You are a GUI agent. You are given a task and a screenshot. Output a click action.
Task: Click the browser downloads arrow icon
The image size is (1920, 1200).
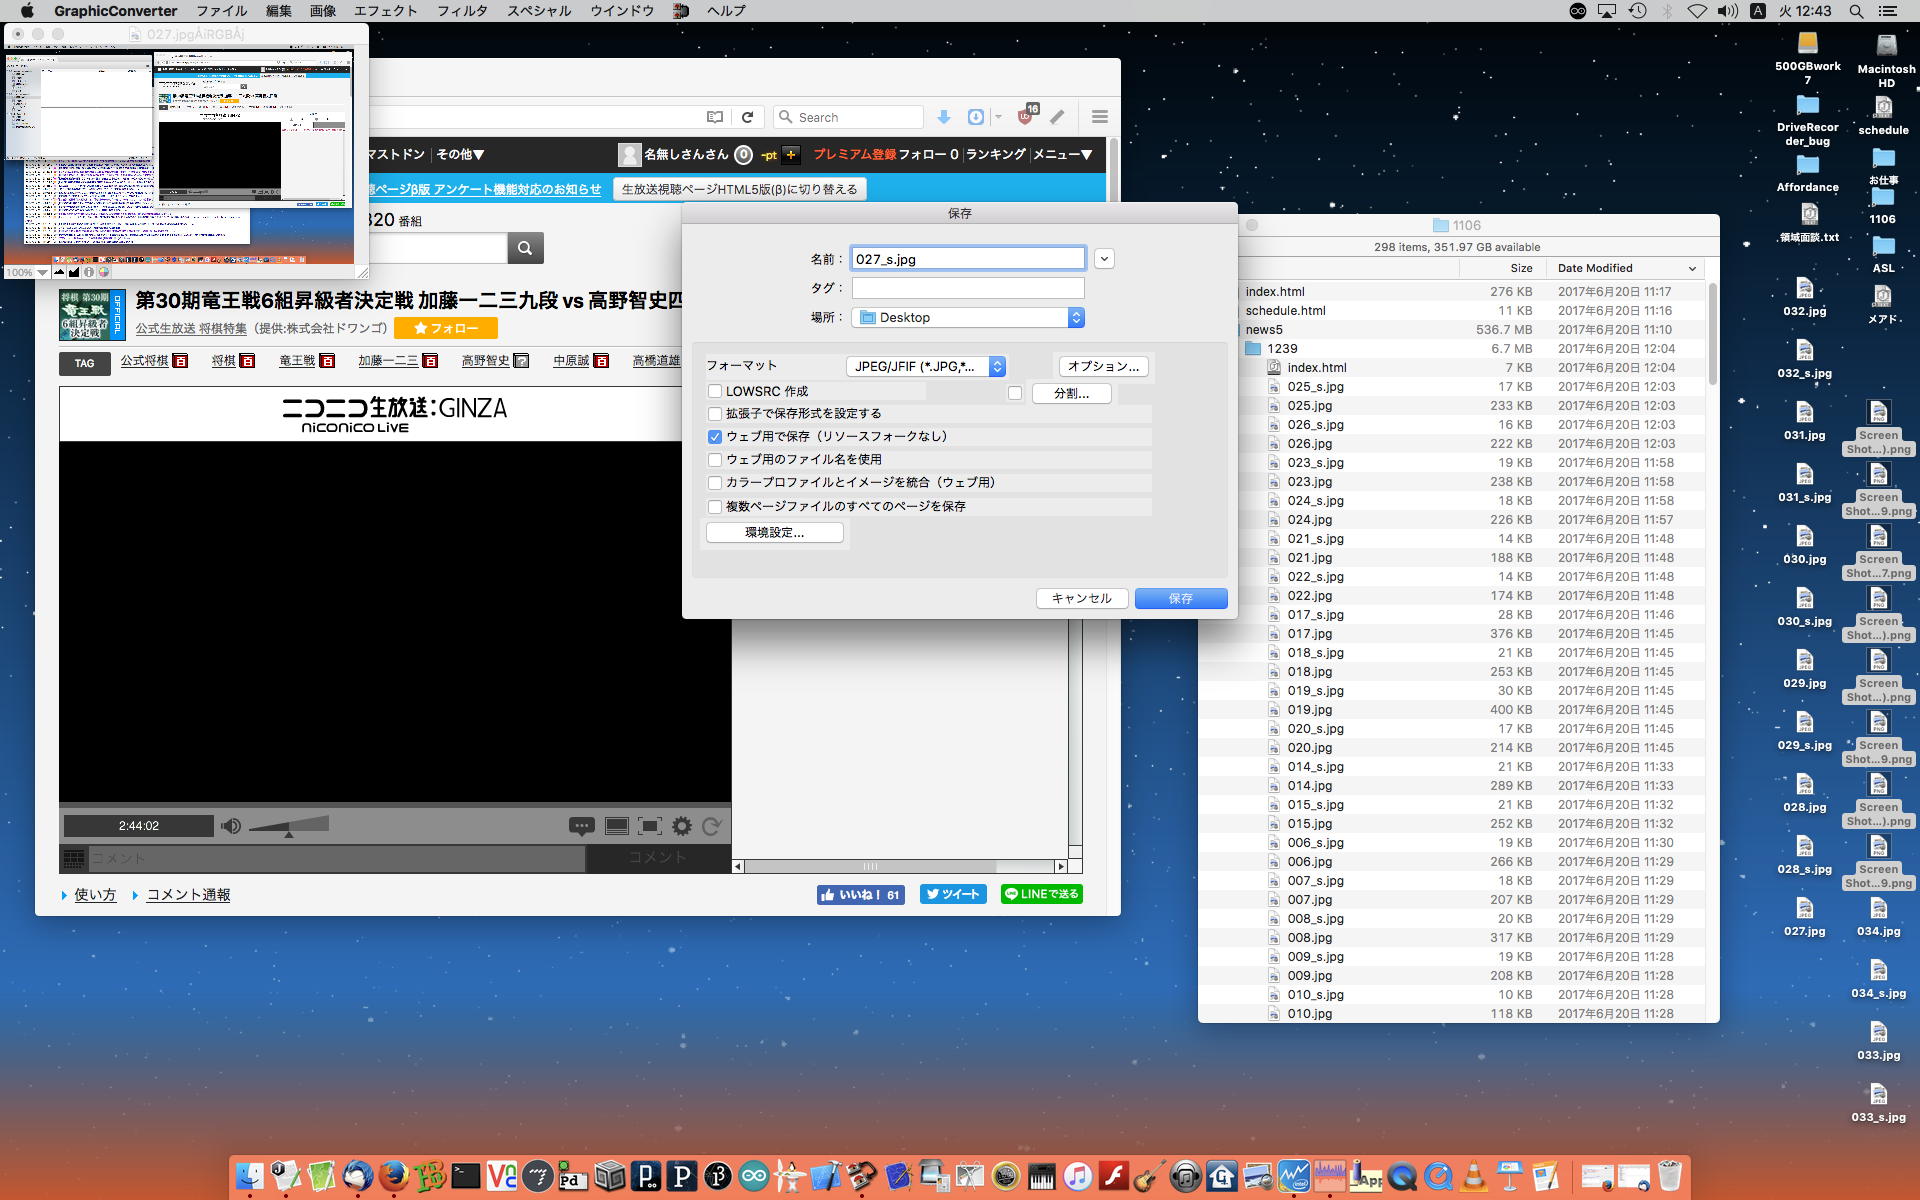(x=943, y=117)
